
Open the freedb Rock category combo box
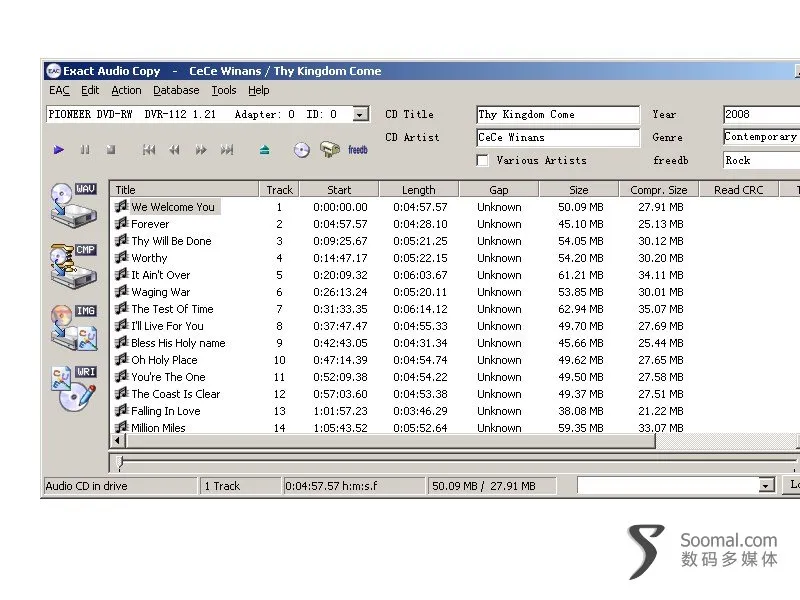pyautogui.click(x=761, y=160)
